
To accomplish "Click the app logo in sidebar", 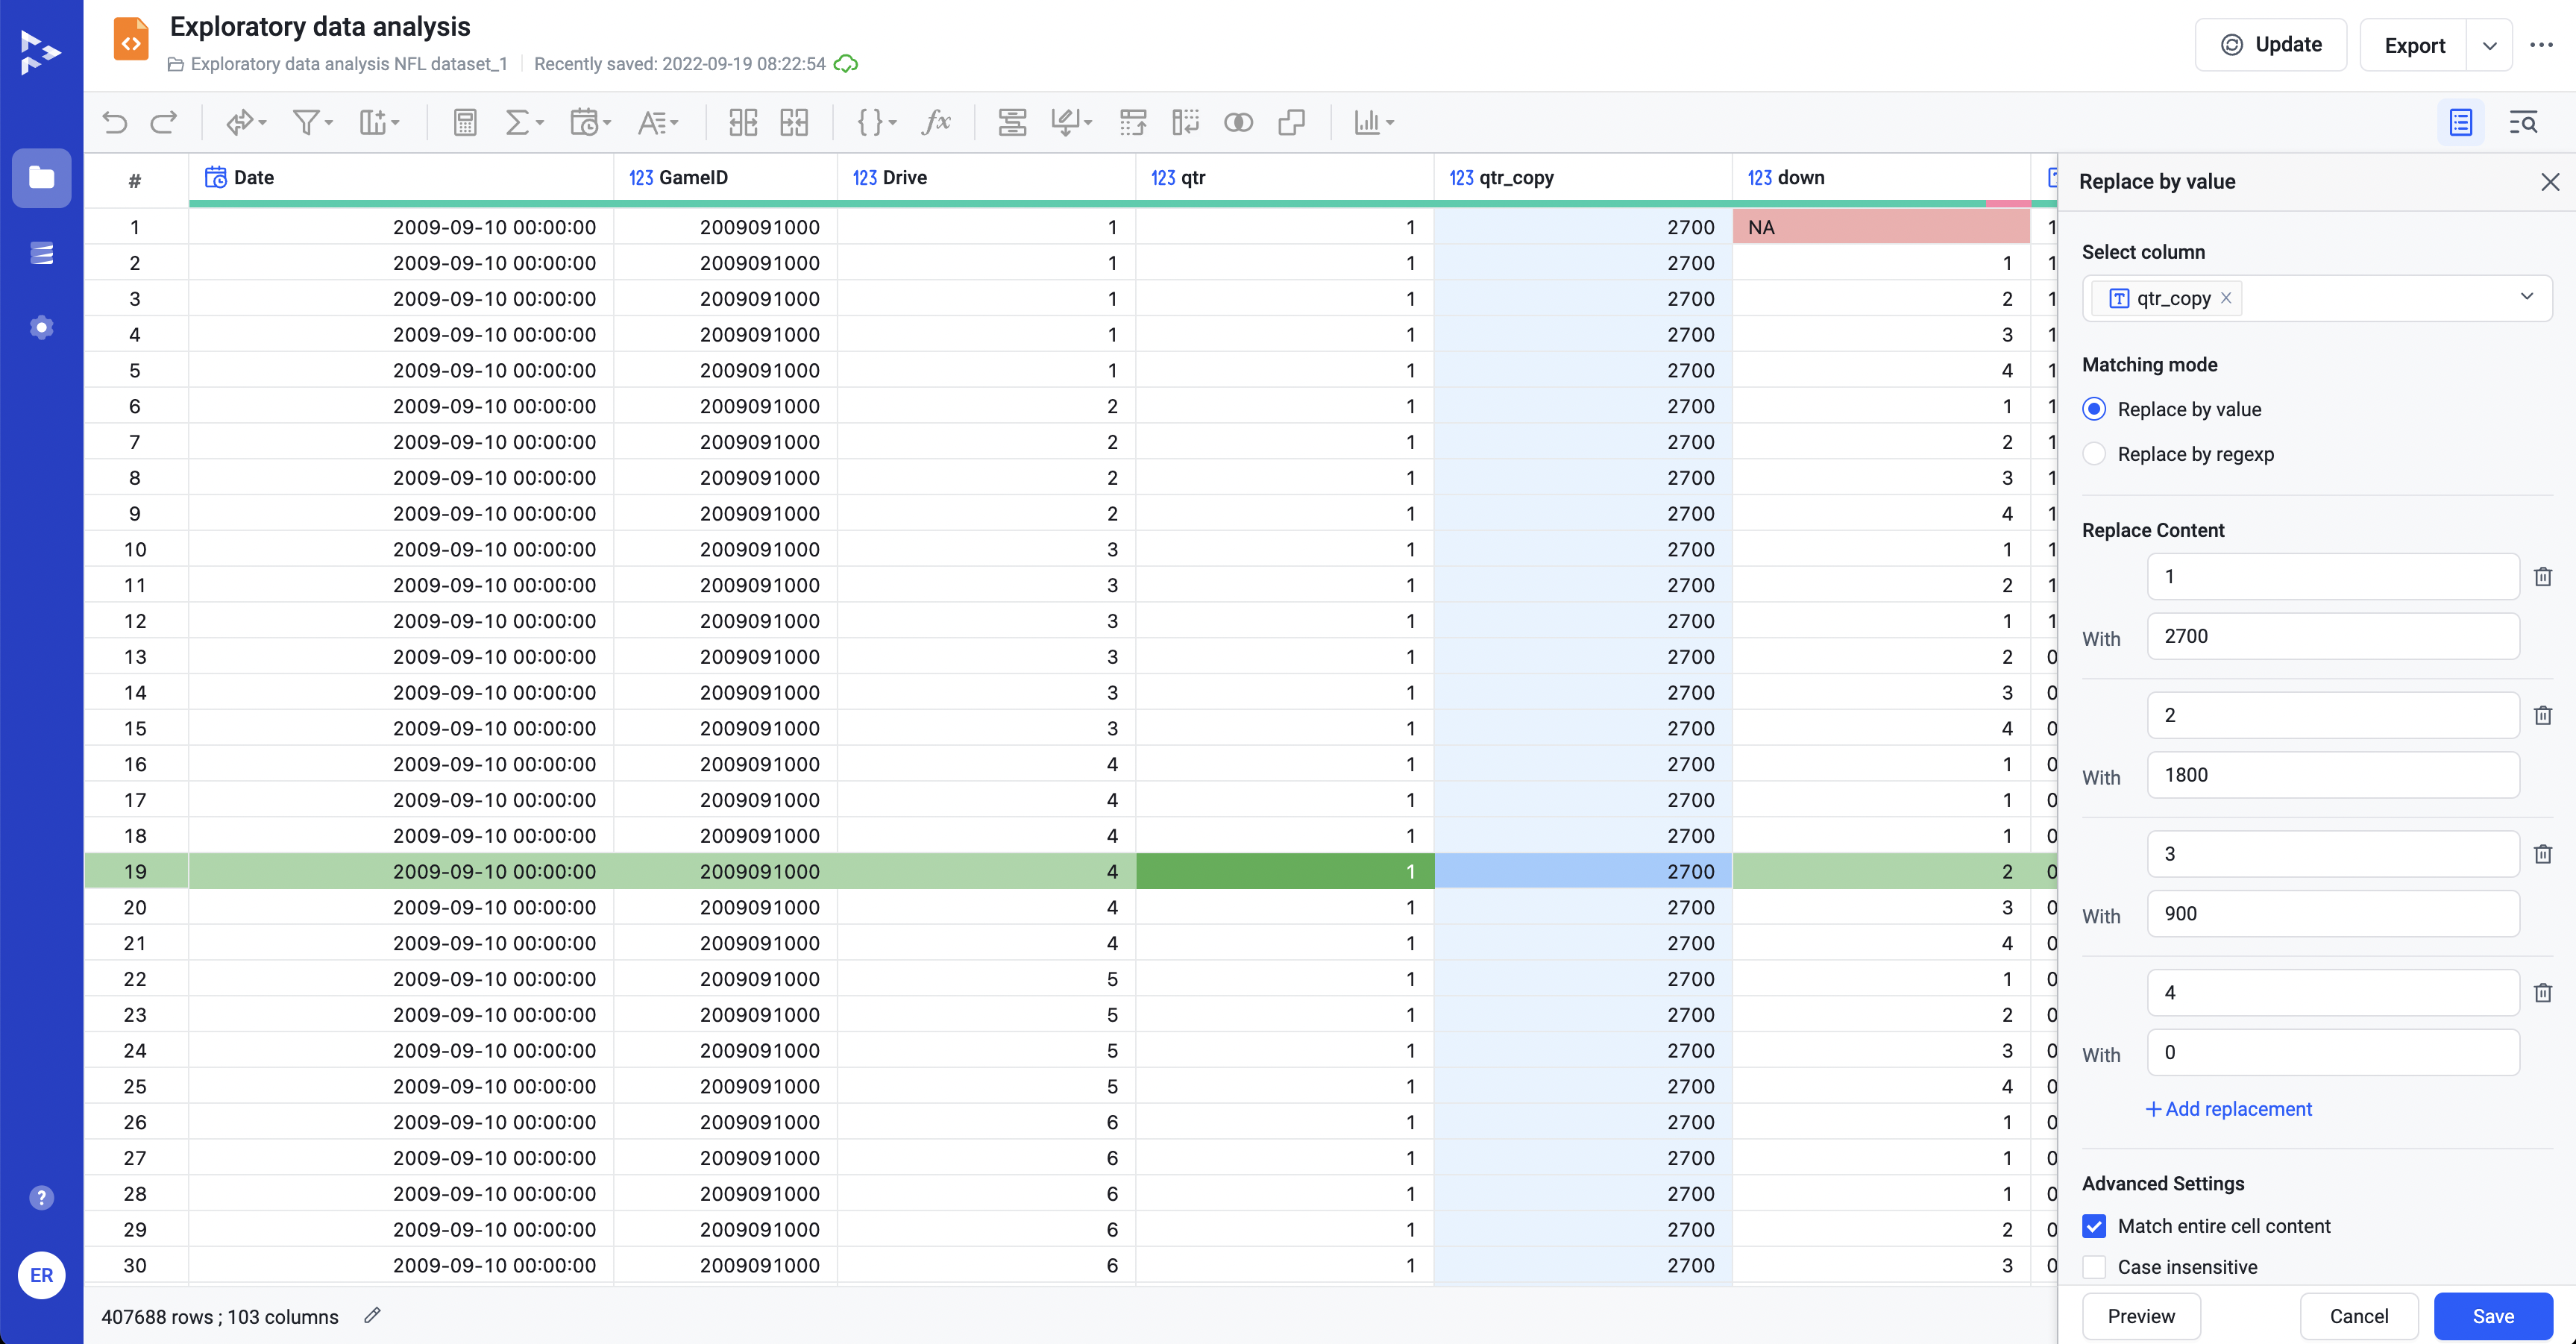I will (x=41, y=52).
